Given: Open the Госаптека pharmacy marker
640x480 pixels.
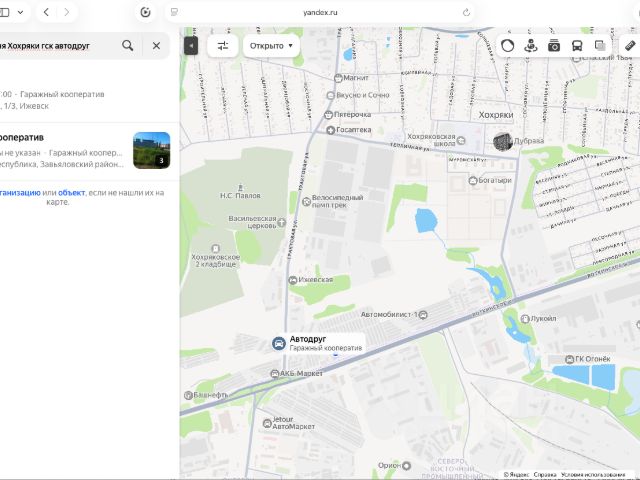Looking at the screenshot, I should coord(331,130).
